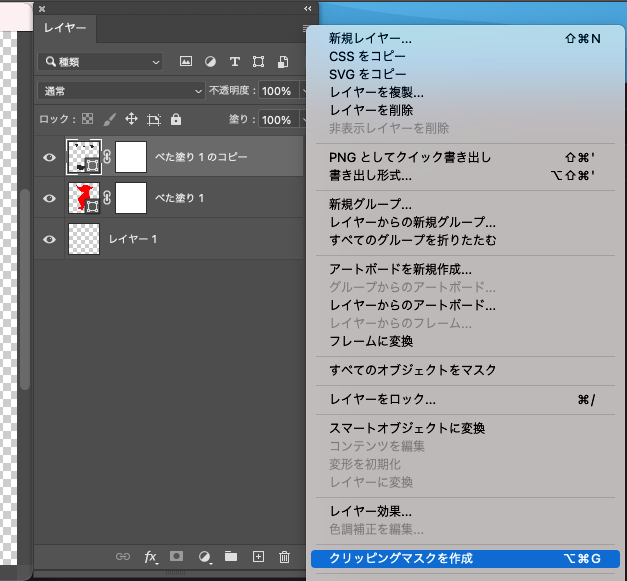The width and height of the screenshot is (627, 581).
Task: Hide the レイヤー 1 layer
Action: 49,239
